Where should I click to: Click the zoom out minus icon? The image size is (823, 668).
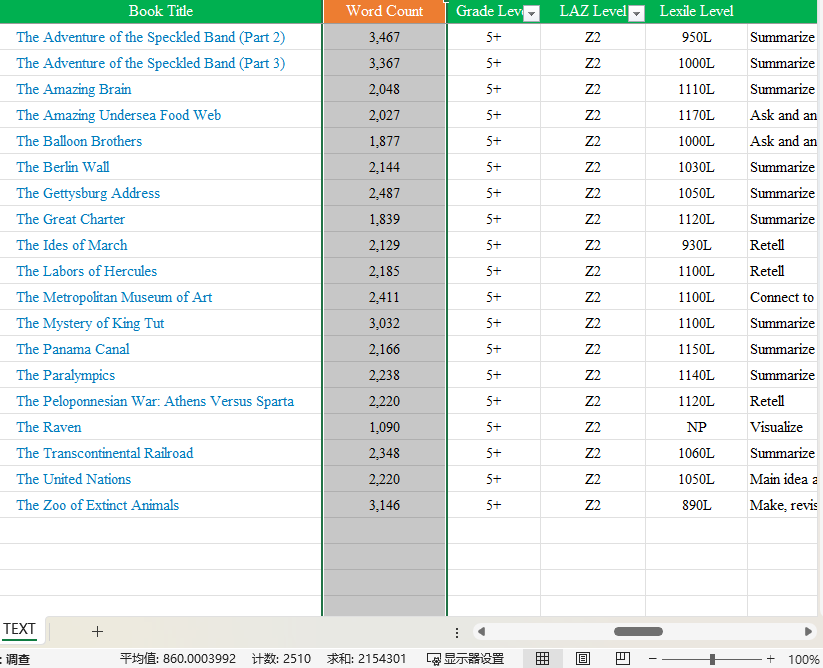pyautogui.click(x=653, y=659)
